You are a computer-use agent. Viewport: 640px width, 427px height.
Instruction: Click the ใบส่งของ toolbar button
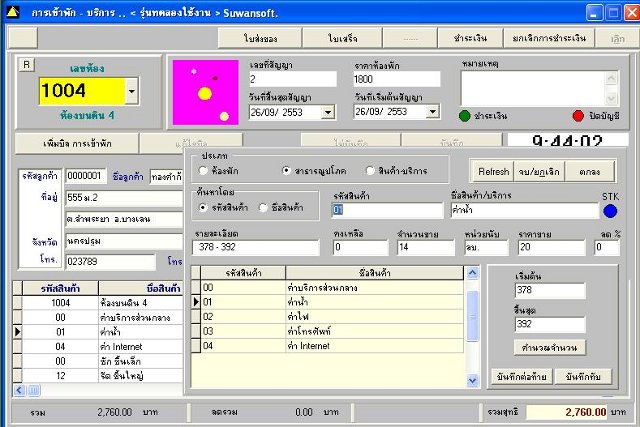click(x=260, y=38)
